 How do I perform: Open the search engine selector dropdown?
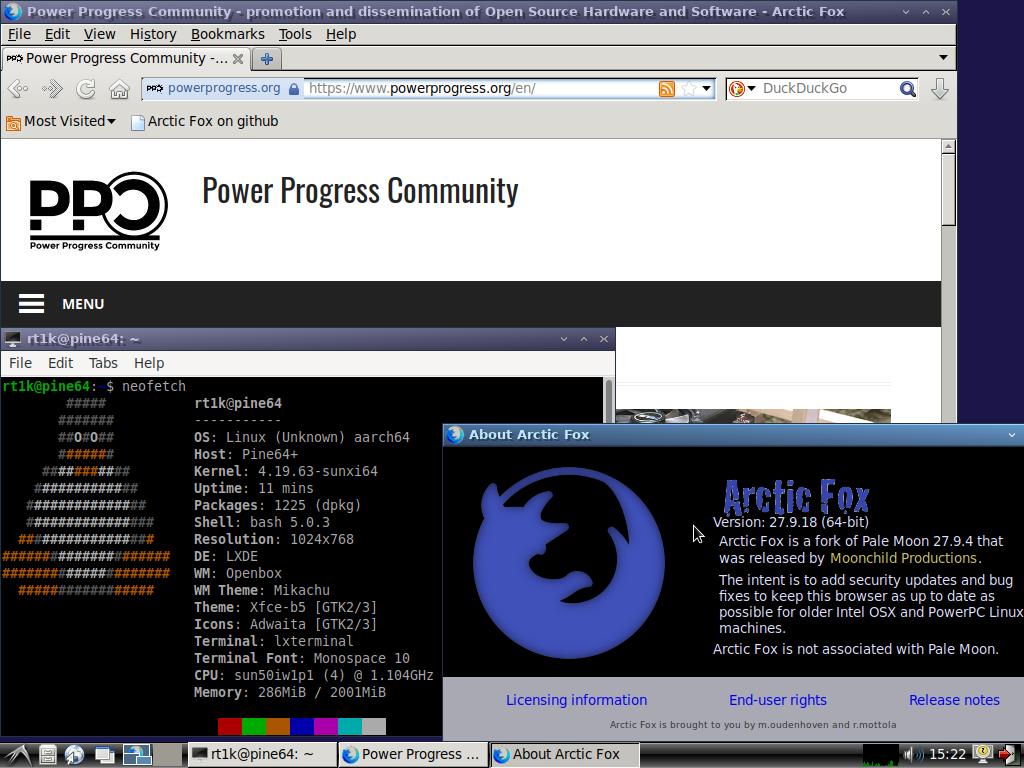(x=752, y=89)
